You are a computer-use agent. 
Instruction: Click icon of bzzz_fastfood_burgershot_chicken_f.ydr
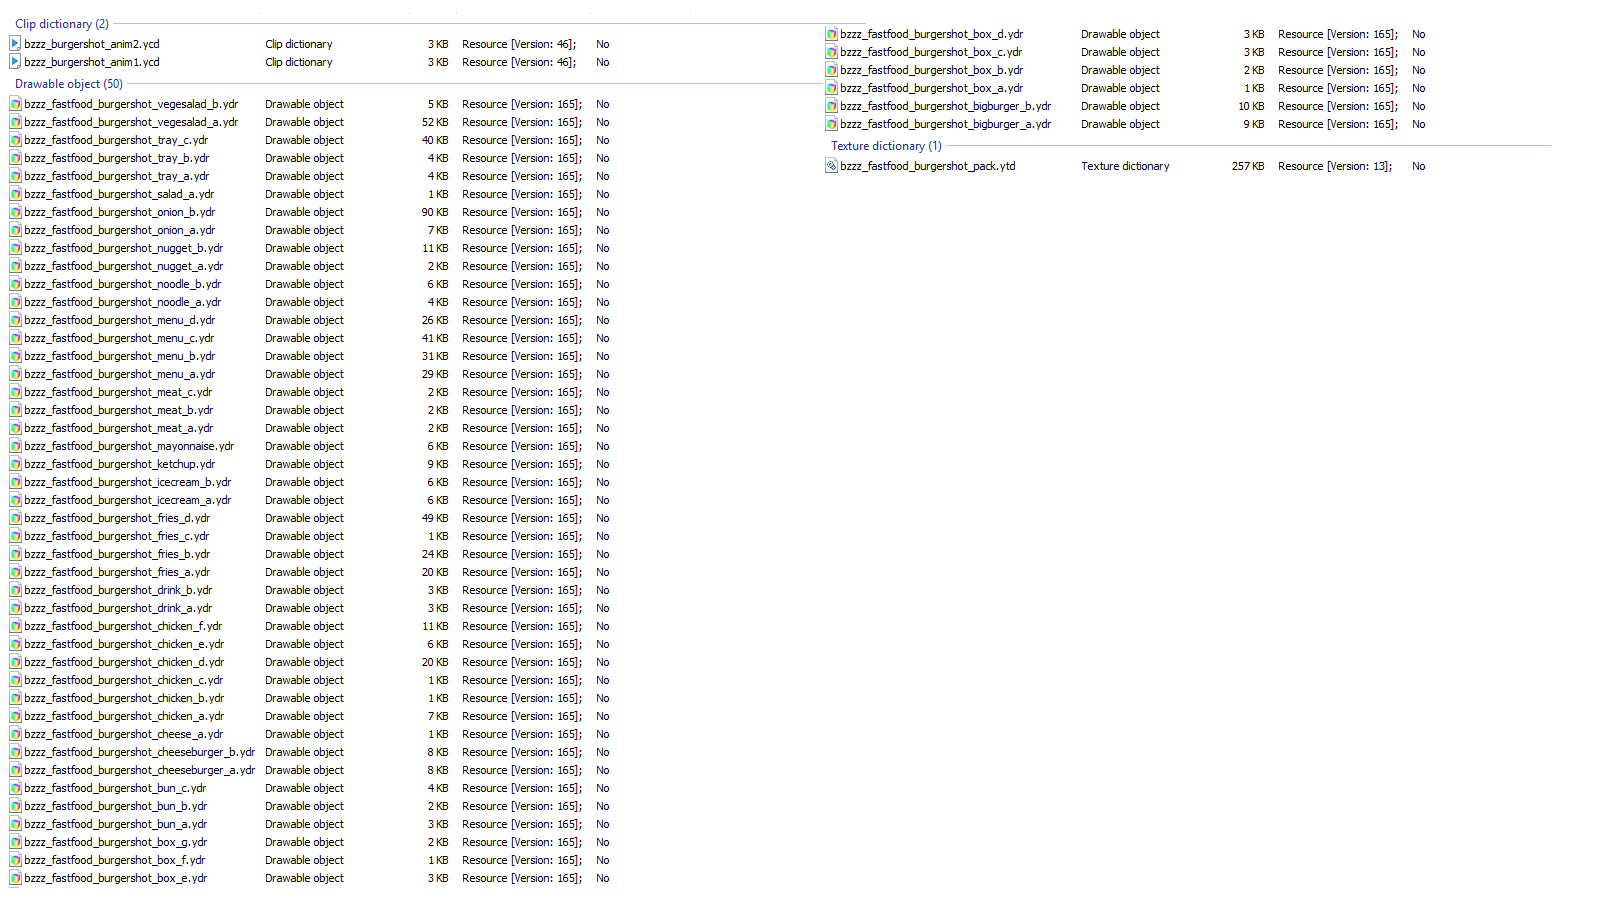pyautogui.click(x=15, y=626)
